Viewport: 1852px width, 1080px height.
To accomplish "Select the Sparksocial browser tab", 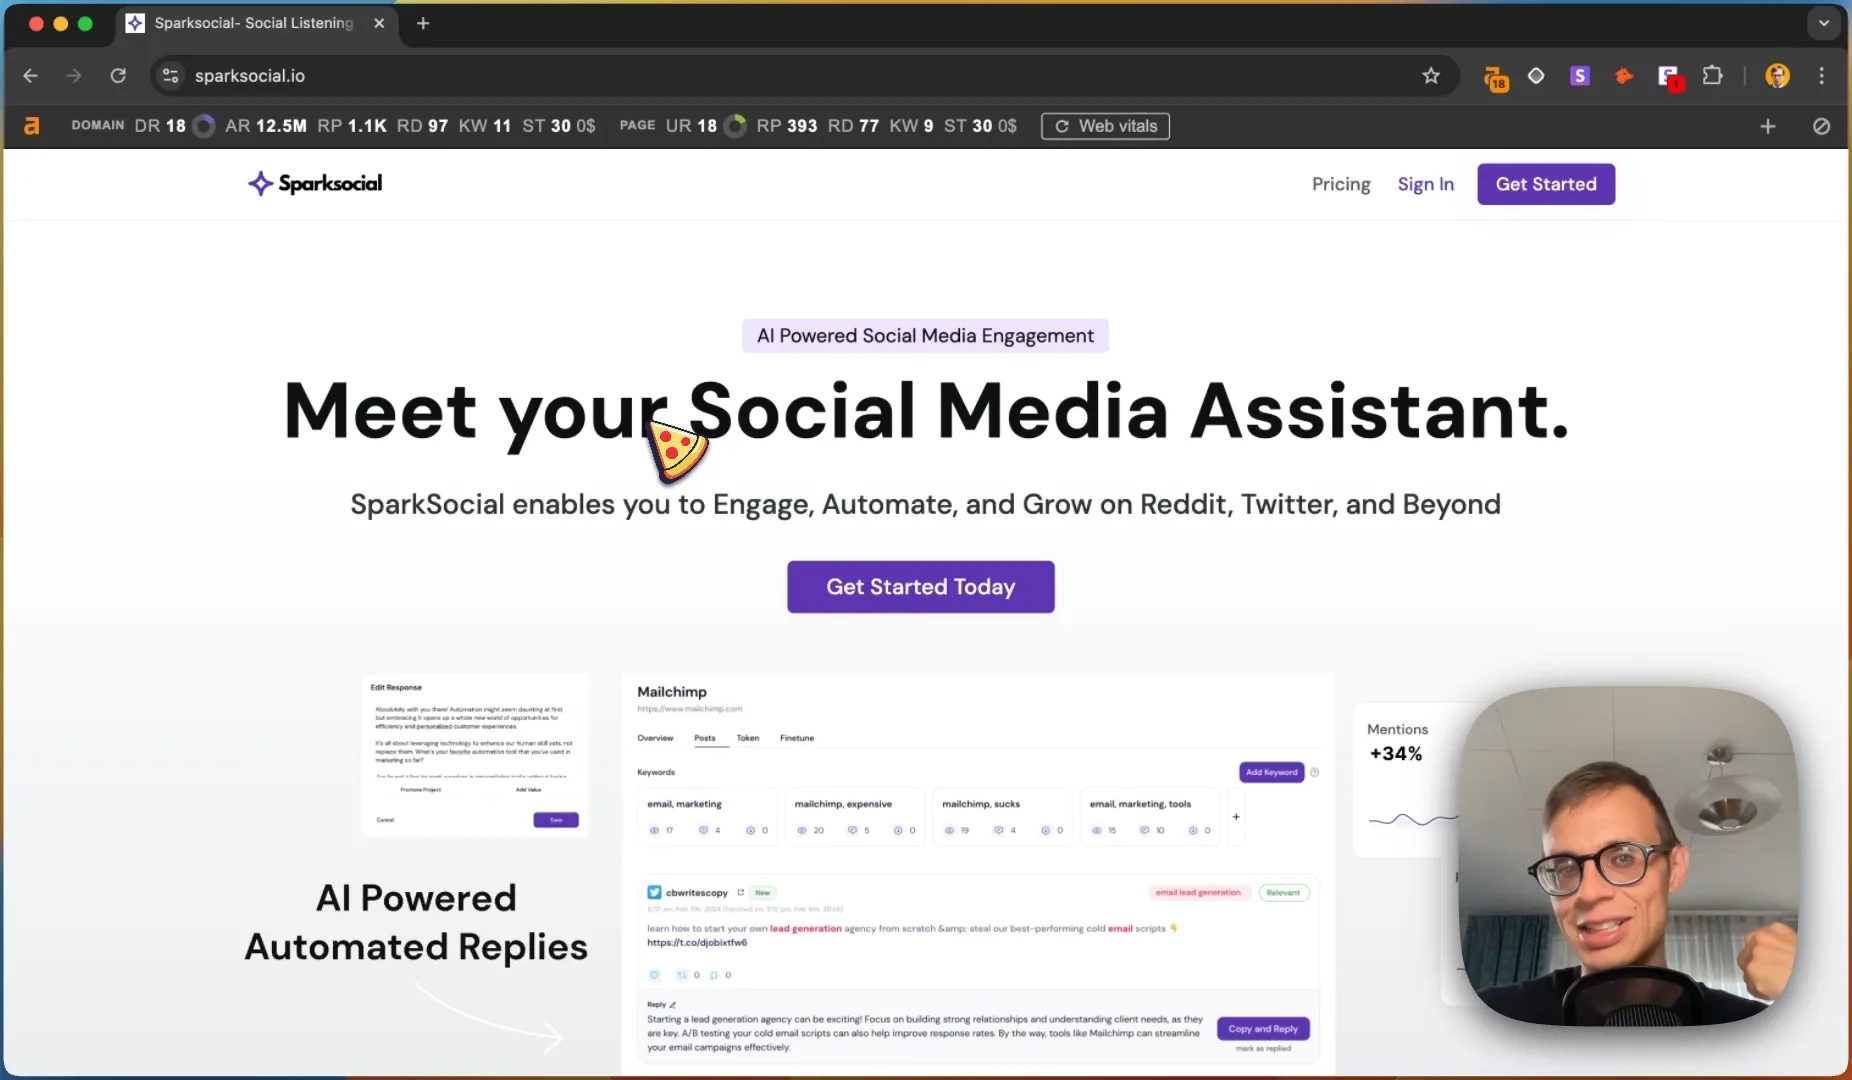I will point(254,23).
